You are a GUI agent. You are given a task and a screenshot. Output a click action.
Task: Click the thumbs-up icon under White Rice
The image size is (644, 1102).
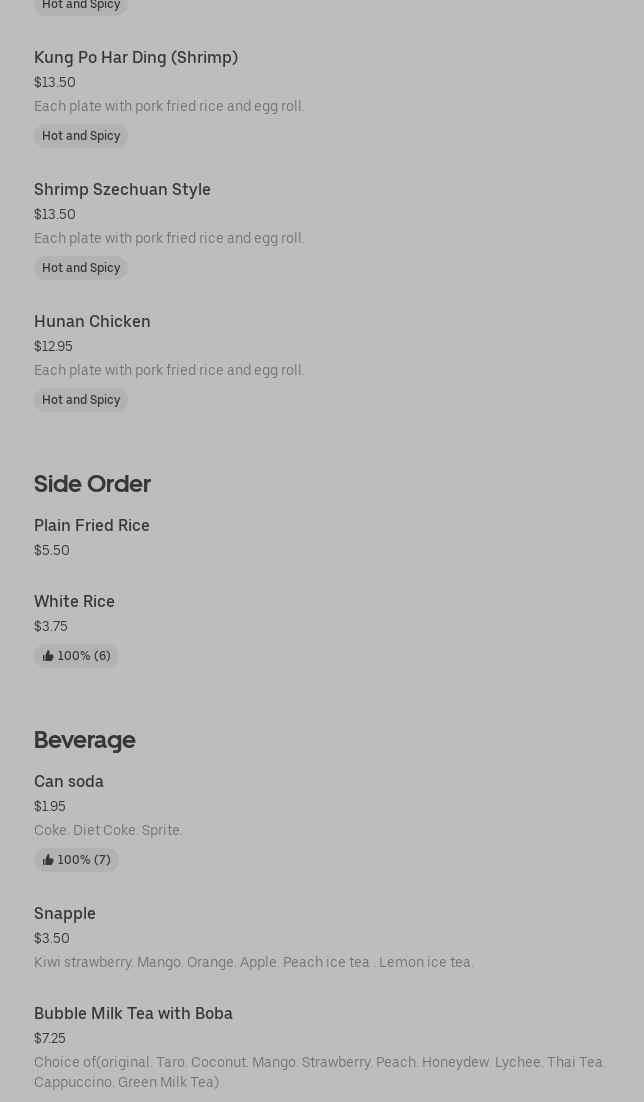click(x=48, y=656)
